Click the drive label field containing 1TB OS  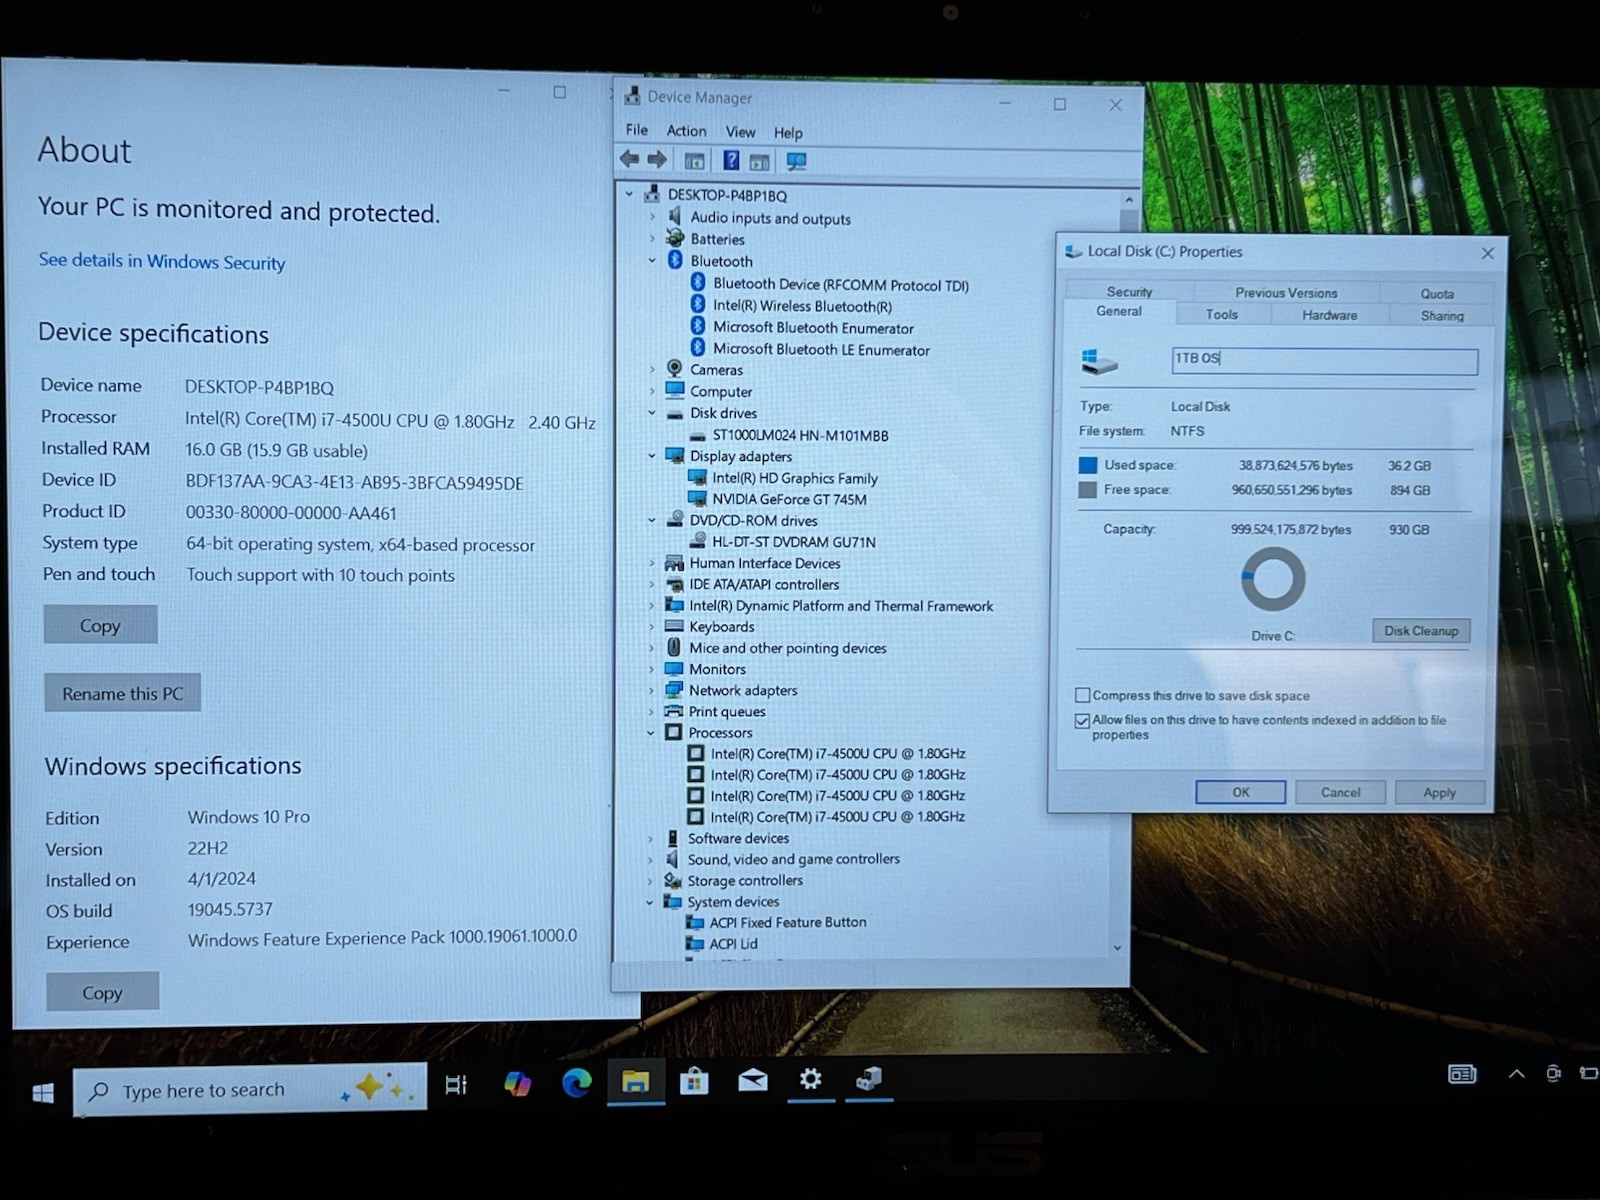1324,360
